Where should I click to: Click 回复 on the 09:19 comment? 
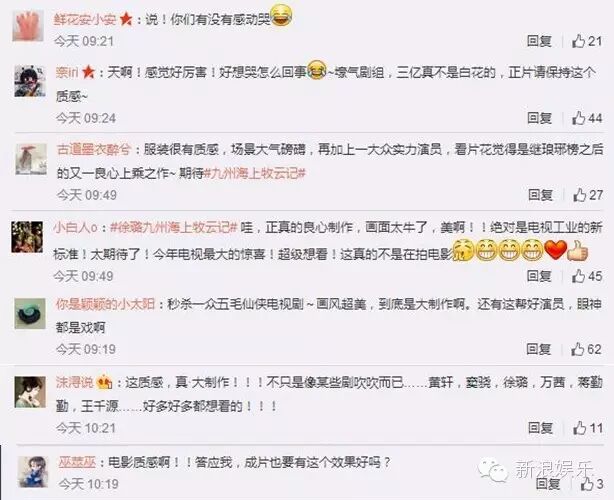(539, 349)
